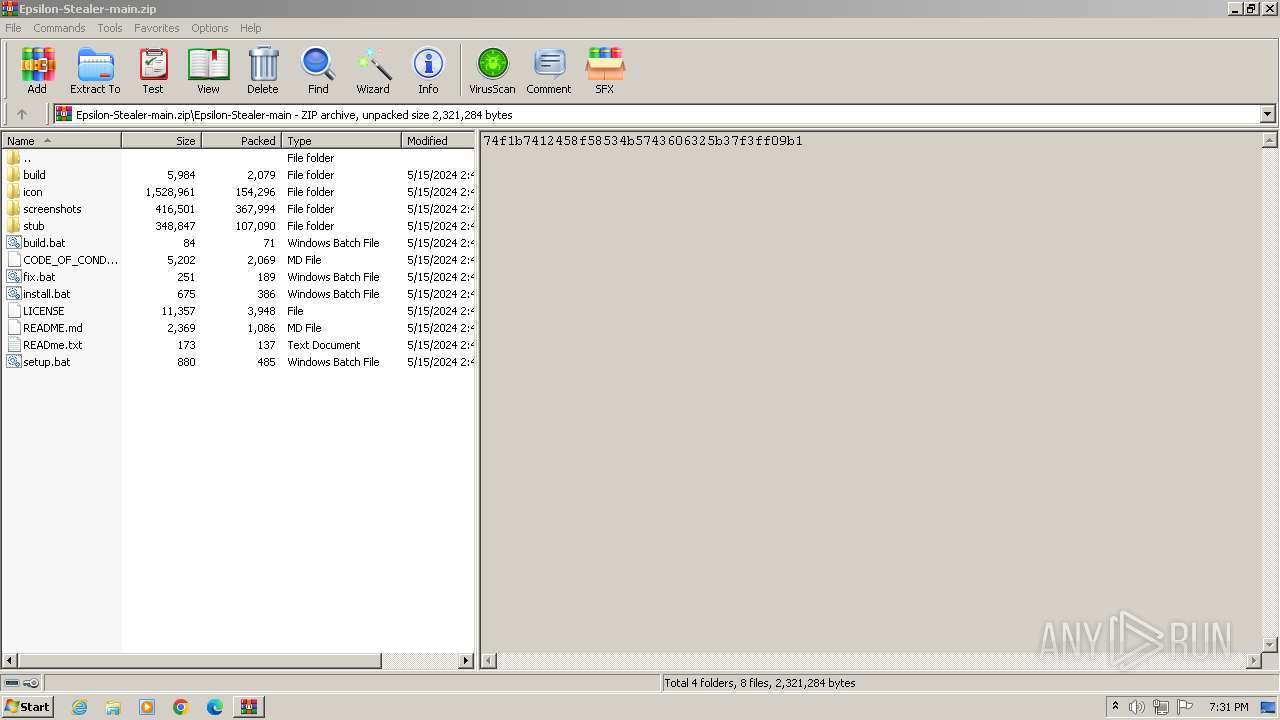
Task: Click the comment pane scroll left arrow
Action: tap(489, 661)
